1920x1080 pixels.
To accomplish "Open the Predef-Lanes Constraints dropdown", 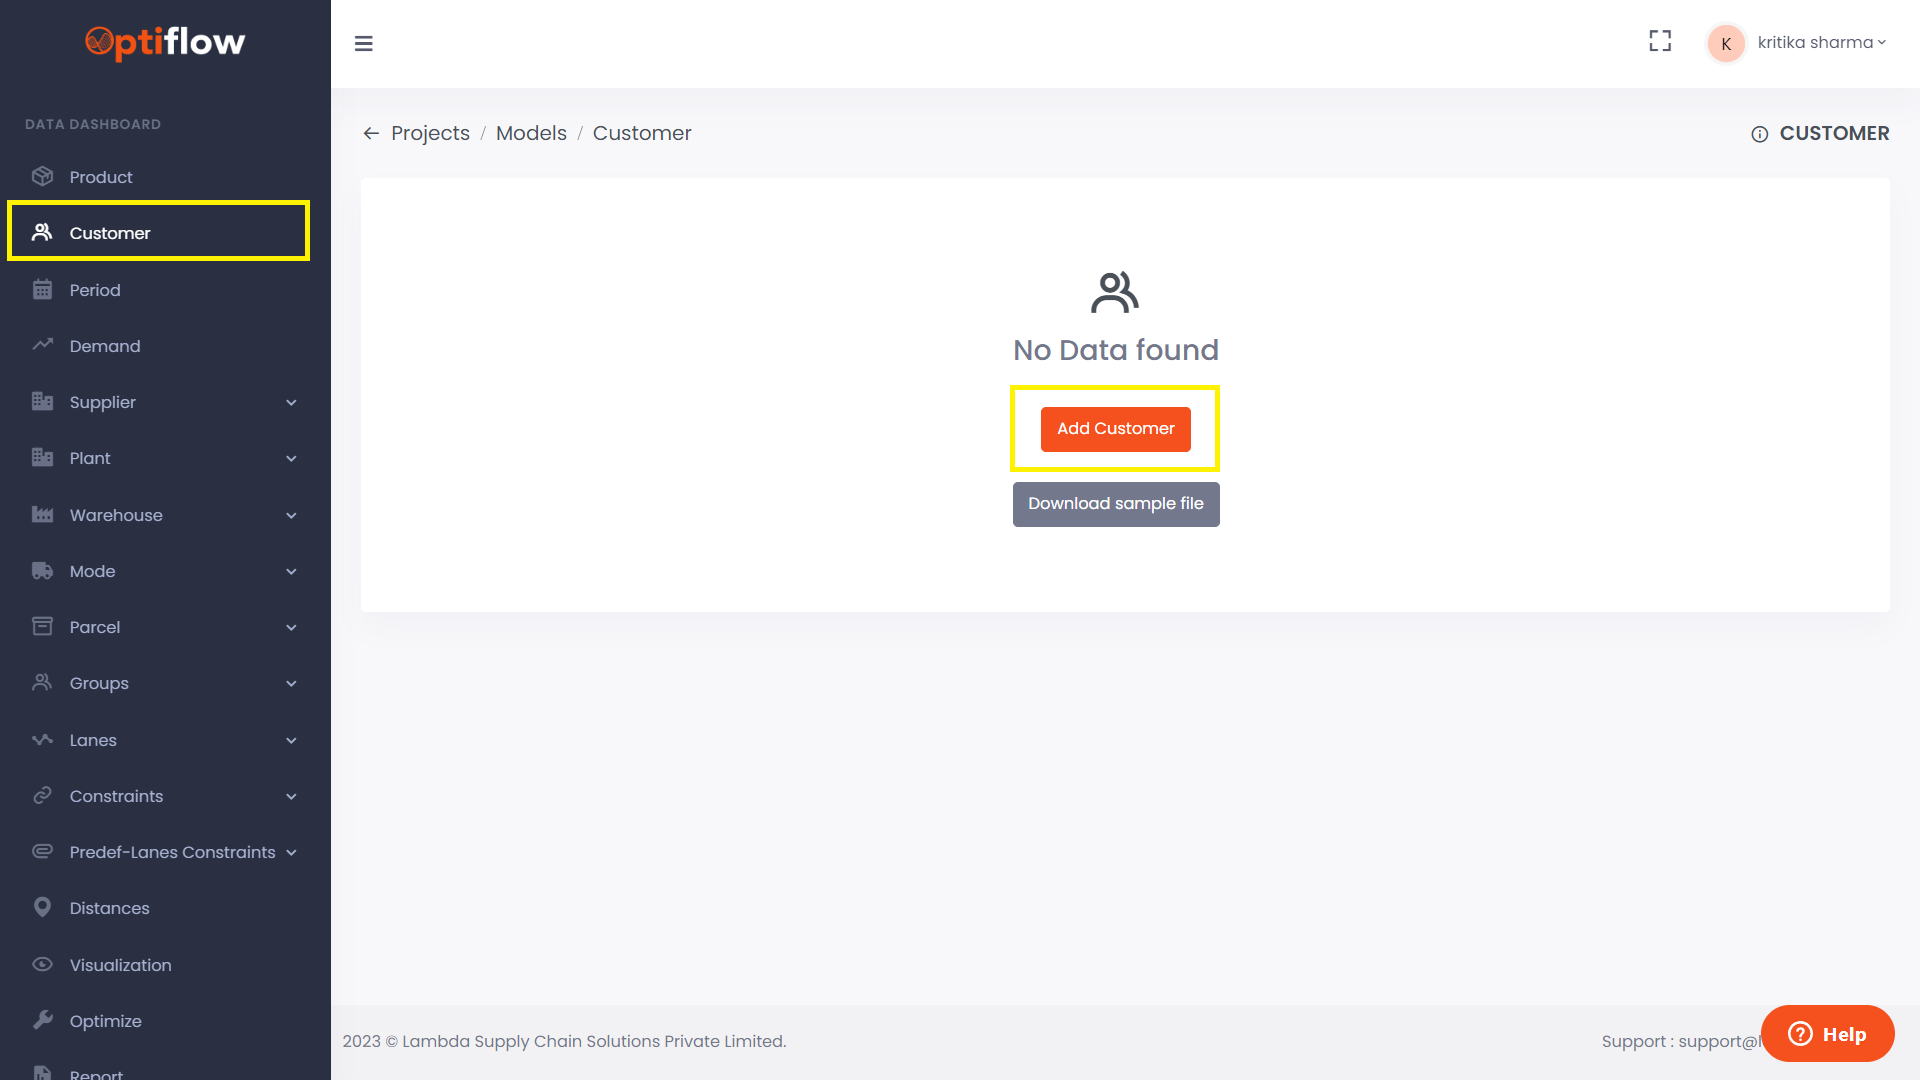I will [291, 852].
